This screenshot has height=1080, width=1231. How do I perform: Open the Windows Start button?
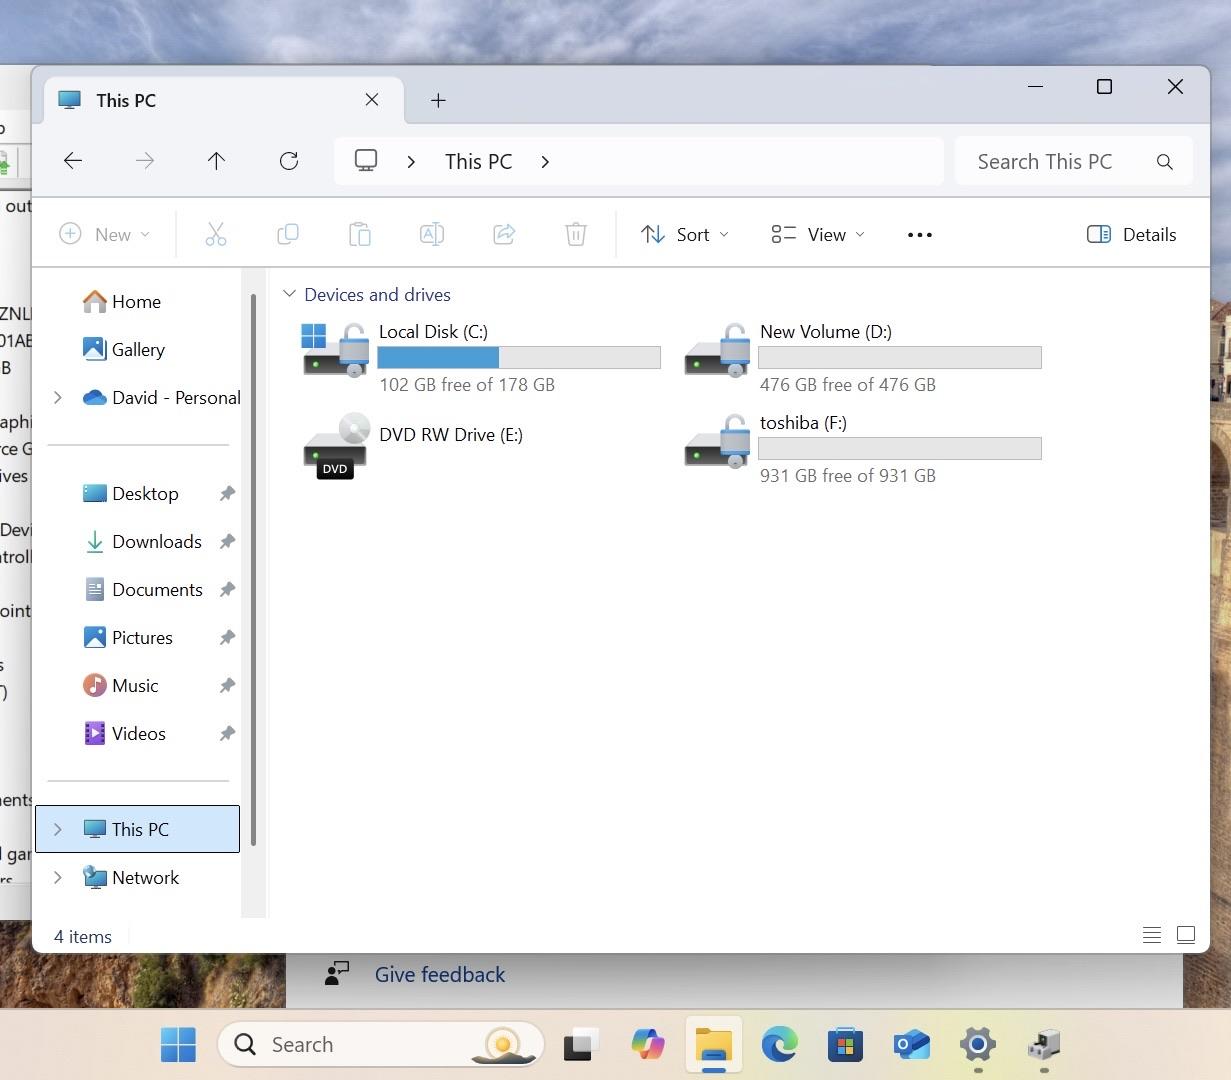179,1044
